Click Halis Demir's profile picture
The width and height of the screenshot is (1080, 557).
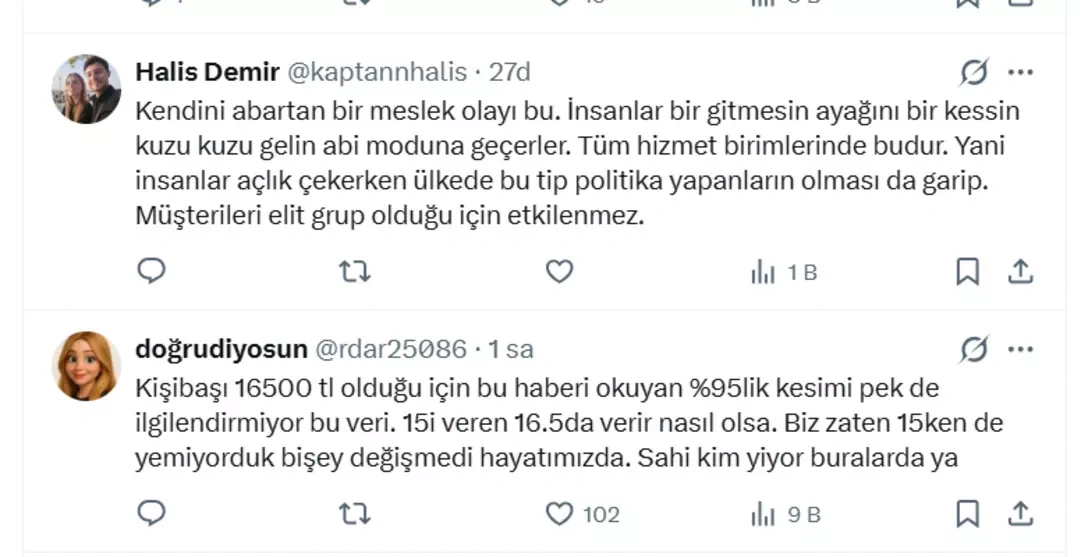[86, 89]
